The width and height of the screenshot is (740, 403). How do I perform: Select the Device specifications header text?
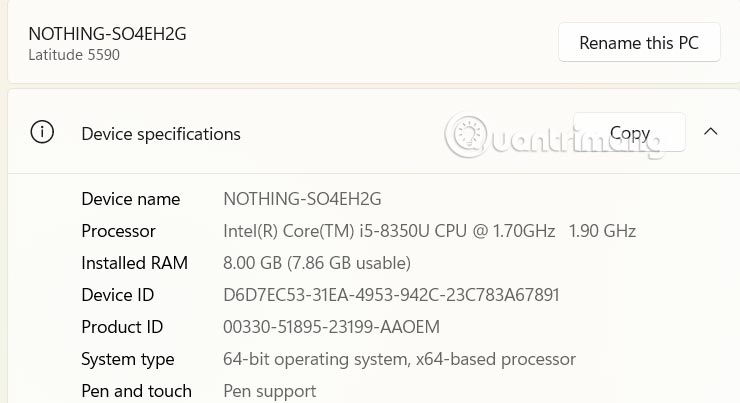pos(161,134)
